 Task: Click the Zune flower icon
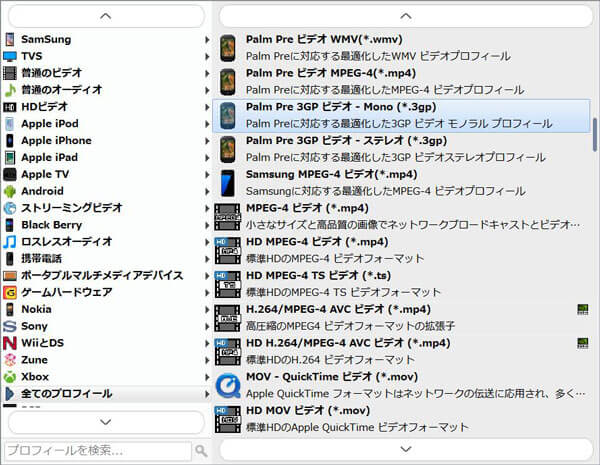10,360
